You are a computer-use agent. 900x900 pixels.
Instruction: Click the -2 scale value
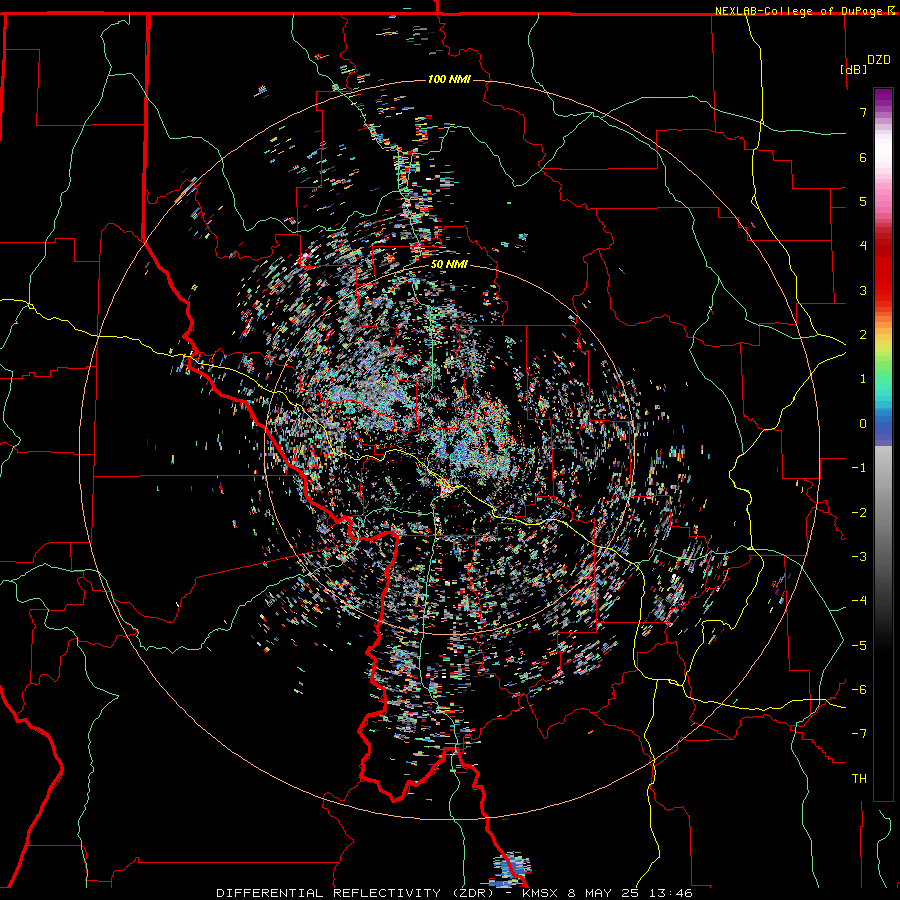[x=859, y=513]
